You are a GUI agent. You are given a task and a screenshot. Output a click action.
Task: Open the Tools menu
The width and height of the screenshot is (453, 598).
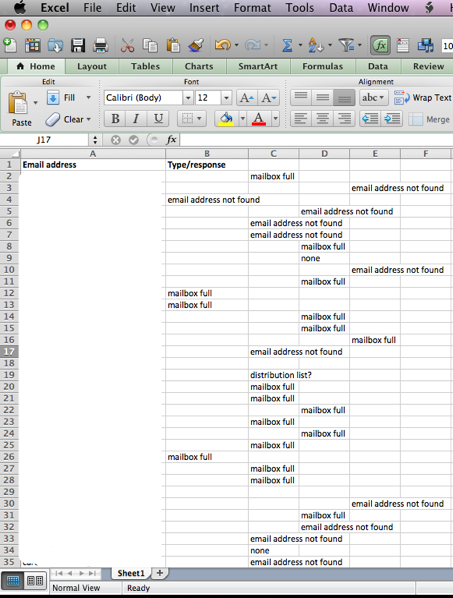300,8
